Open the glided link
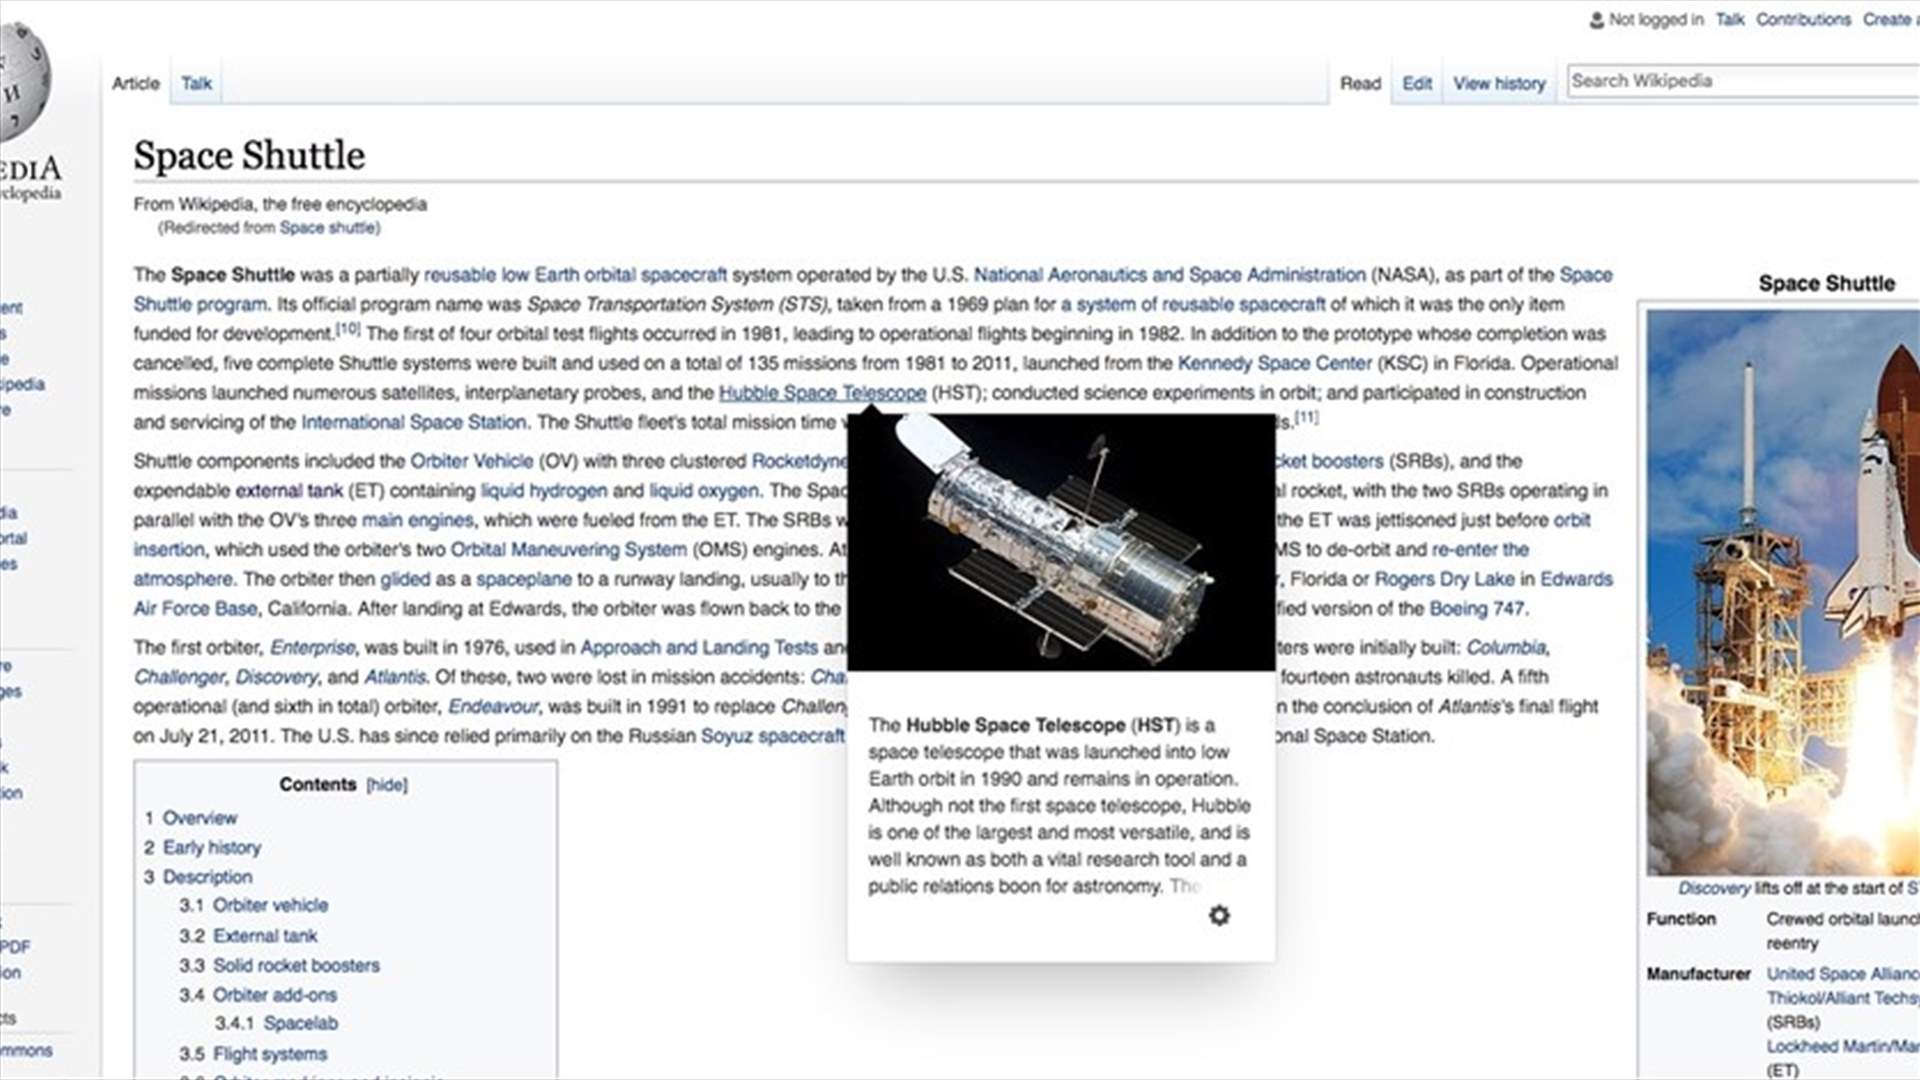Viewport: 1920px width, 1080px height. click(x=405, y=579)
